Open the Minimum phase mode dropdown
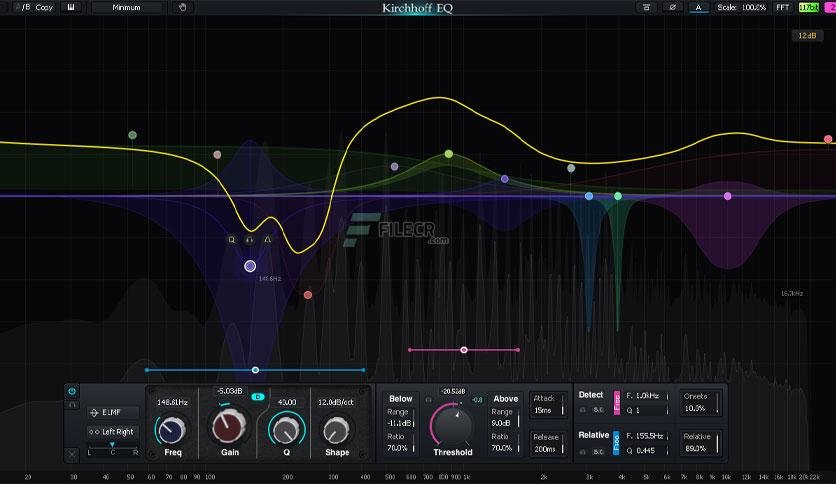Viewport: 836px width, 484px height. (127, 7)
